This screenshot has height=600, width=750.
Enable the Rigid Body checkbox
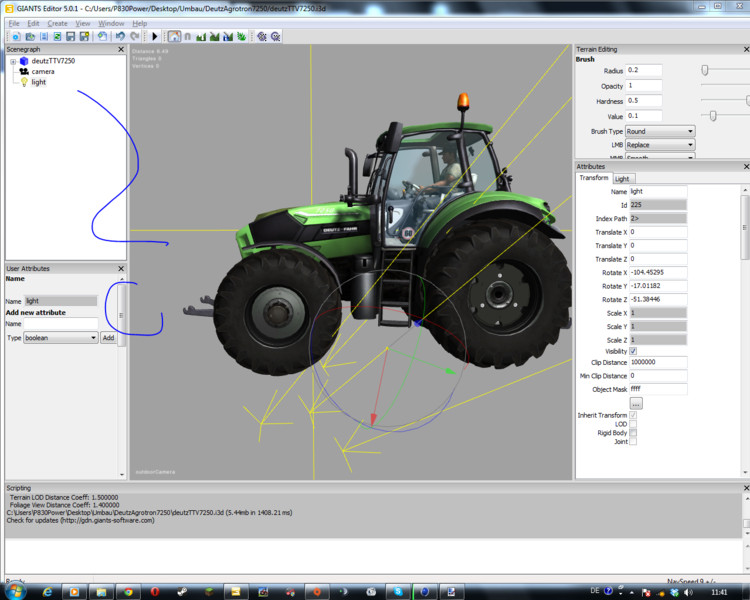tap(633, 433)
